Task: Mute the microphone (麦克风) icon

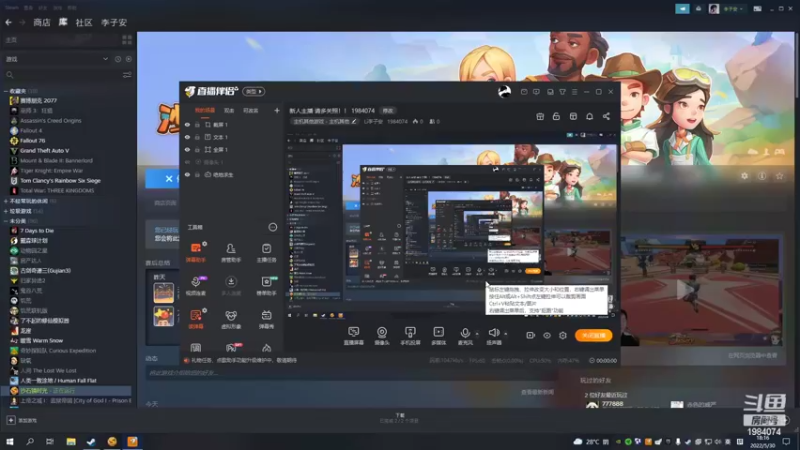Action: [x=465, y=334]
